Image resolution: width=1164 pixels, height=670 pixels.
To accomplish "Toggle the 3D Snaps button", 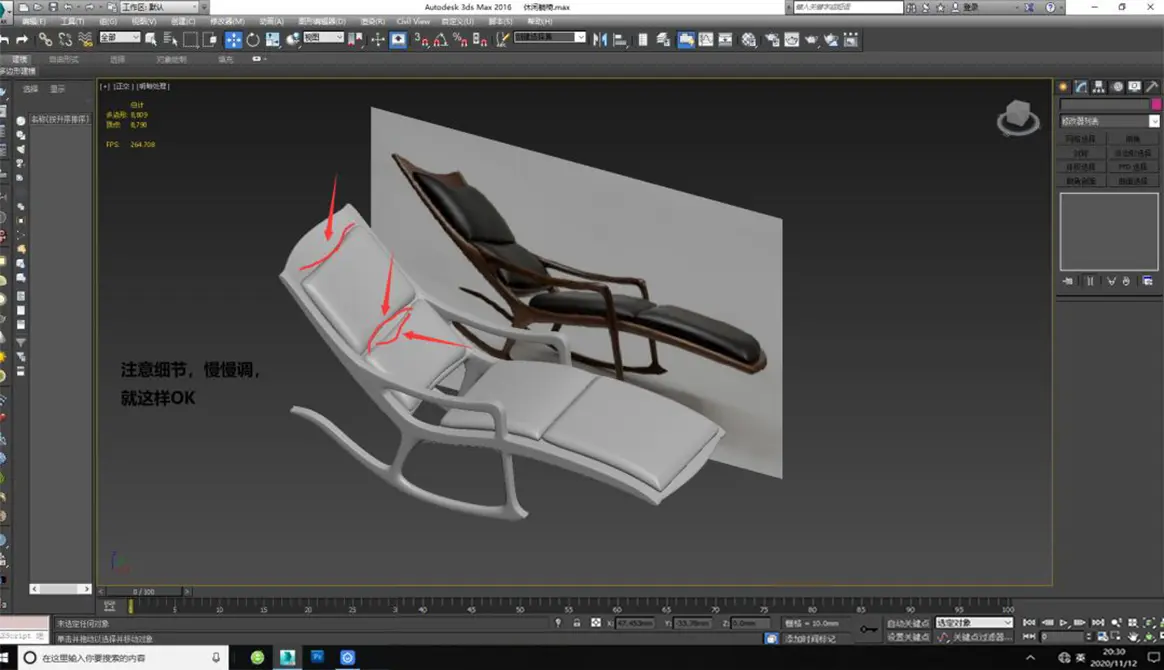I will tap(421, 40).
